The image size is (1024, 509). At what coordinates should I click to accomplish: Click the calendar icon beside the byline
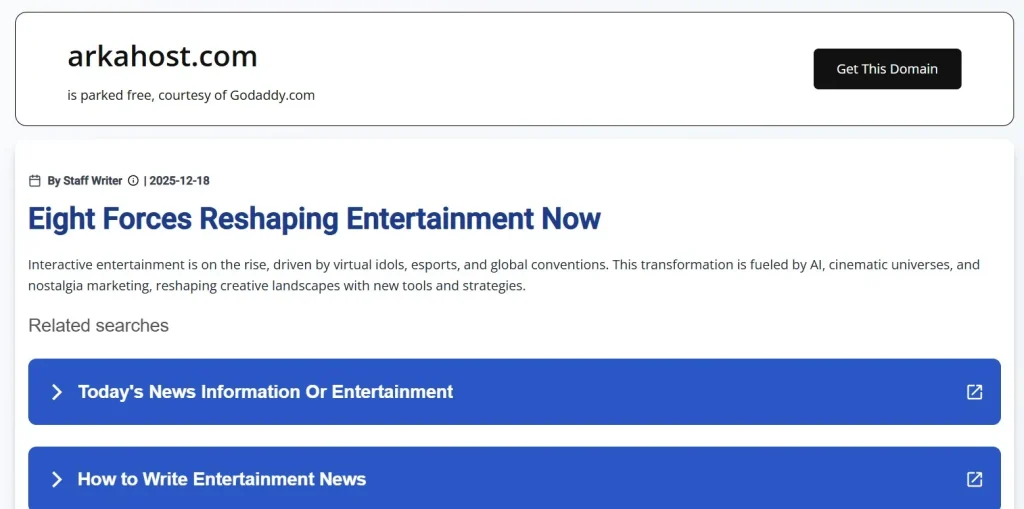point(35,181)
